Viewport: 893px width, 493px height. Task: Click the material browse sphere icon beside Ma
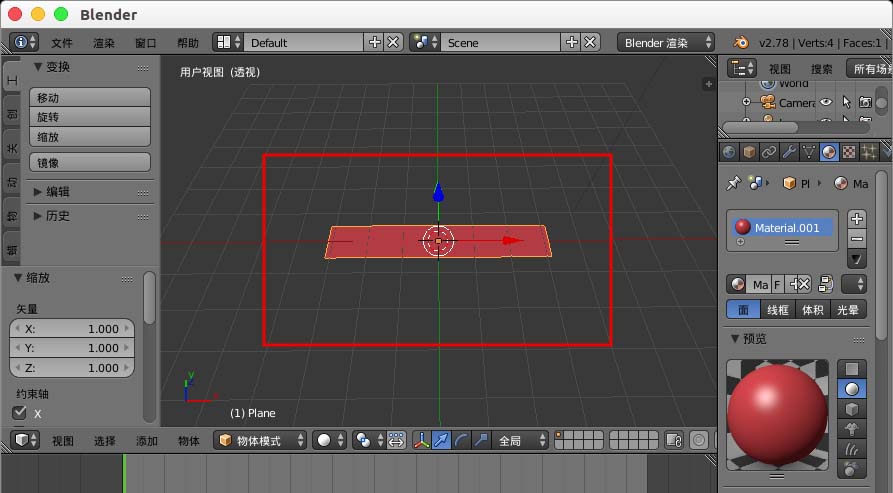coord(738,284)
